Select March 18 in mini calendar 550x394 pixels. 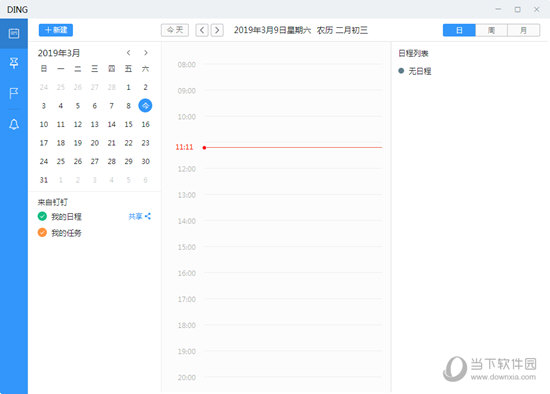pyautogui.click(x=61, y=143)
